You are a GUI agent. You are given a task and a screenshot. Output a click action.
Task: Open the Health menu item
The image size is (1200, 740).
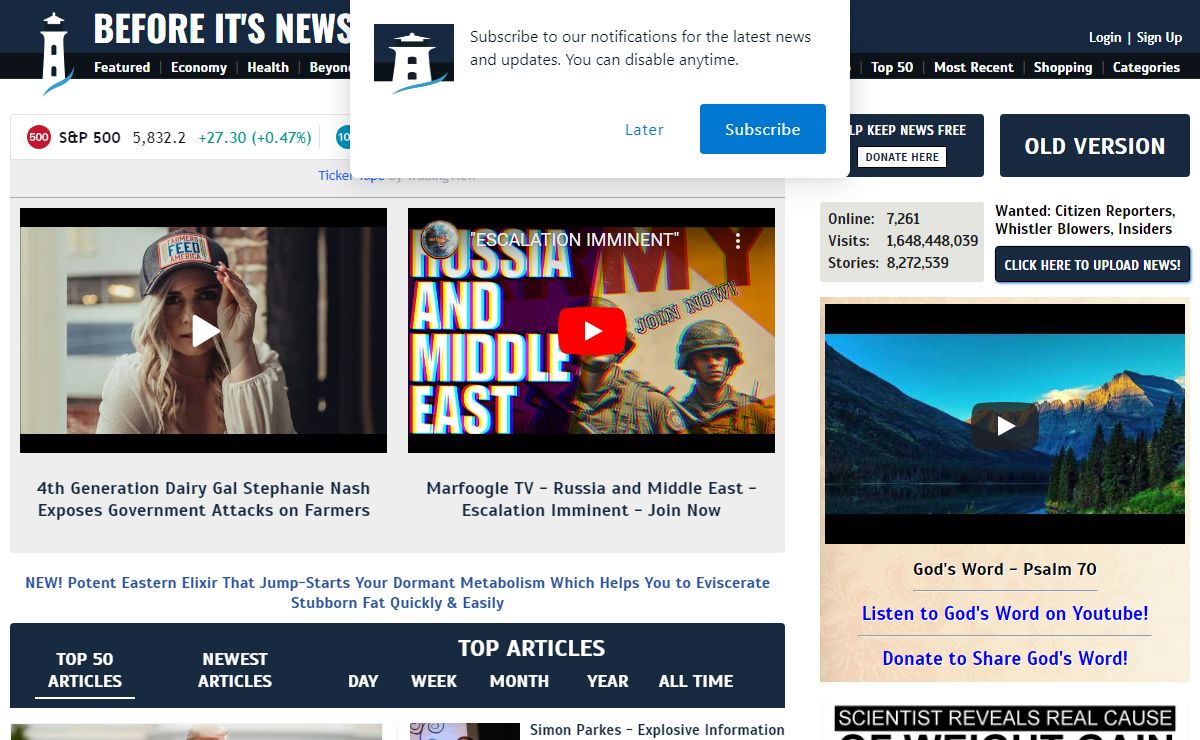(268, 67)
